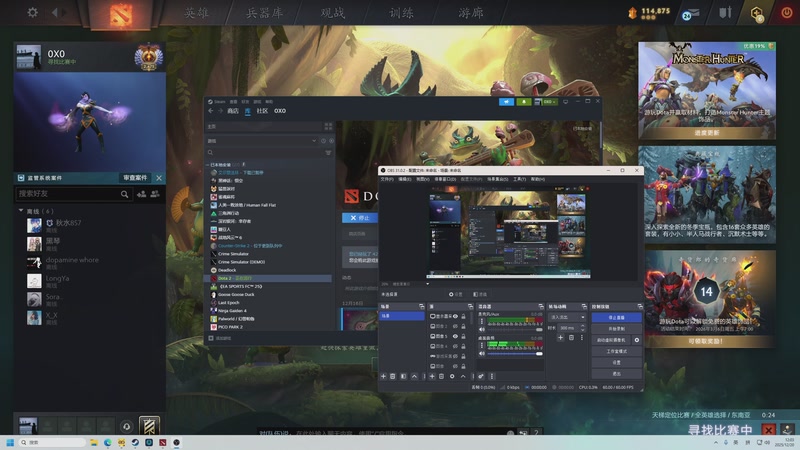This screenshot has height=450, width=800.
Task: Adjust 桌面音频 volume slider
Action: (515, 354)
